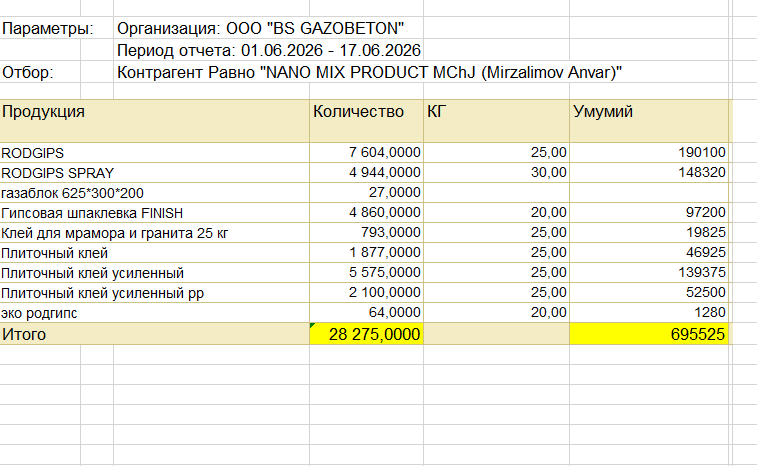This screenshot has height=466, width=757.
Task: Select the empty Умумий cell in газаблок row
Action: (649, 193)
